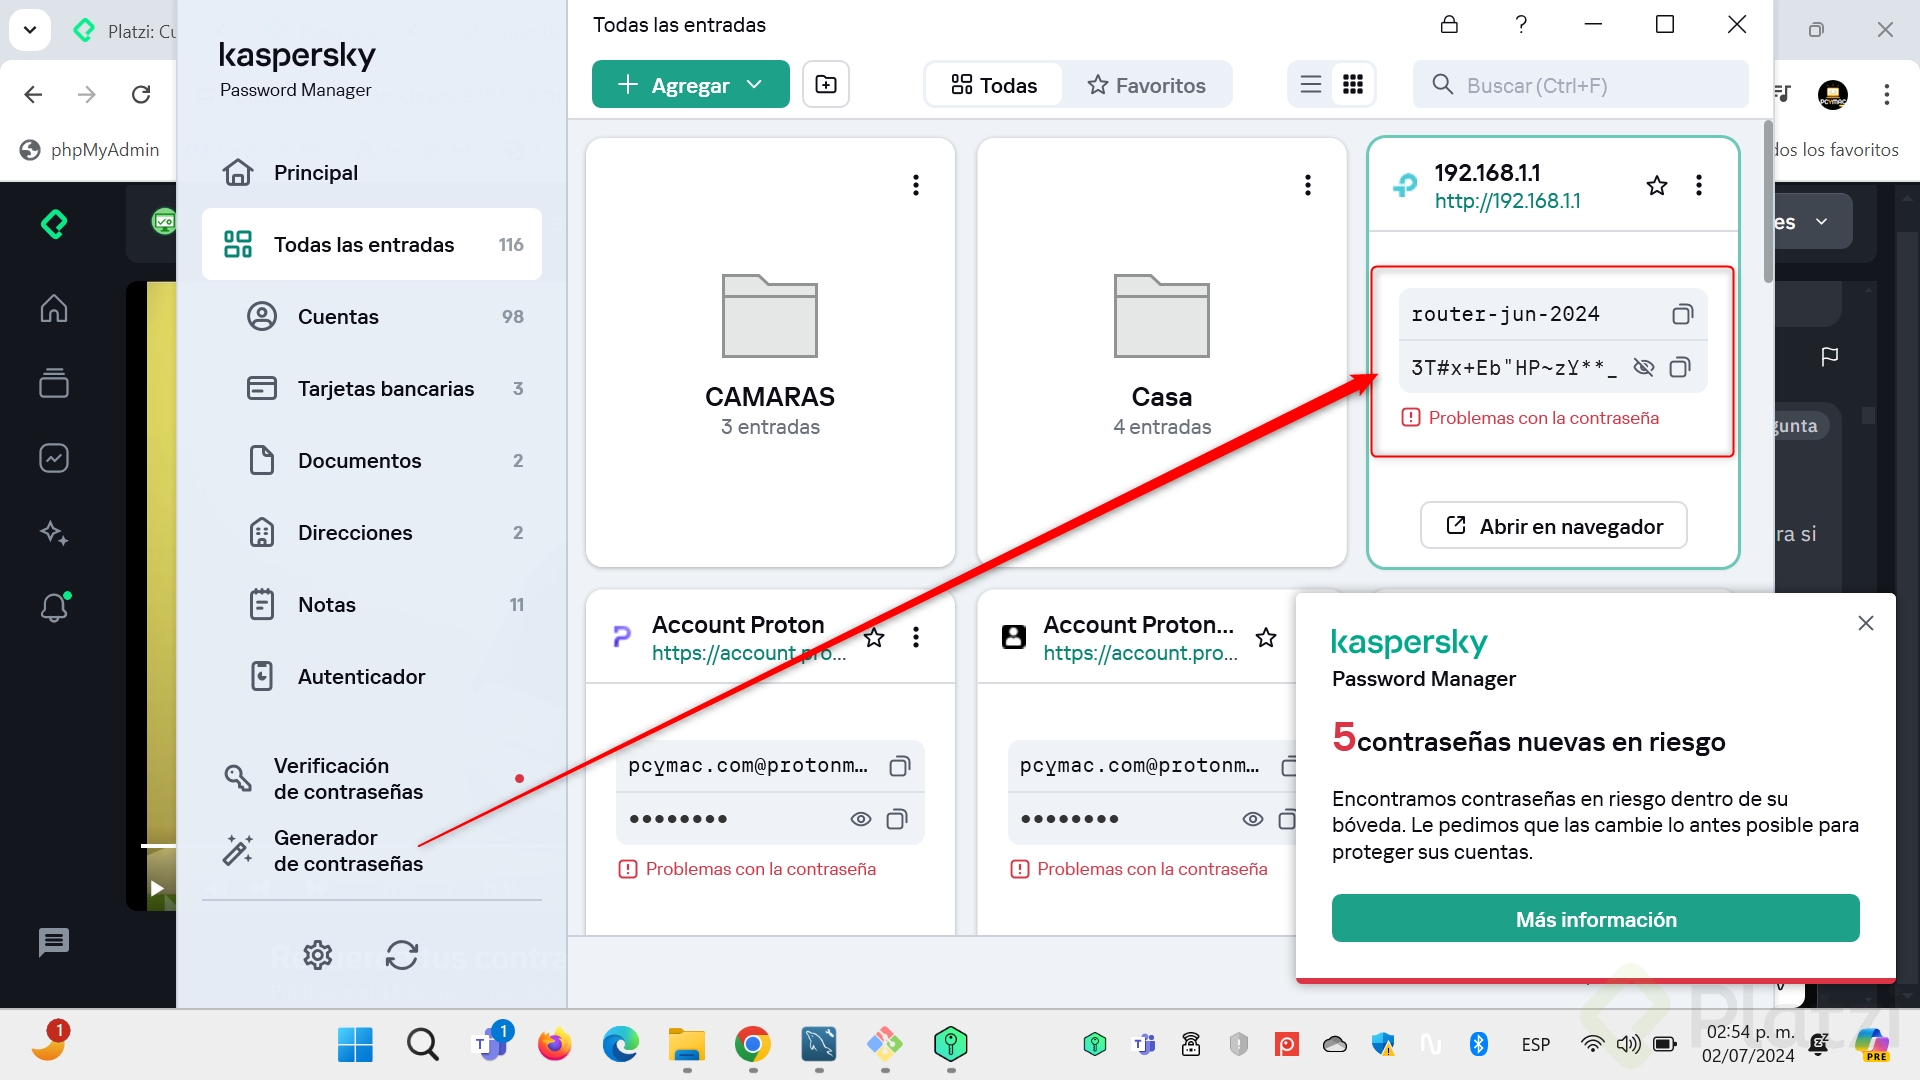Open Windows Start menu
The width and height of the screenshot is (1920, 1080).
(x=355, y=1045)
